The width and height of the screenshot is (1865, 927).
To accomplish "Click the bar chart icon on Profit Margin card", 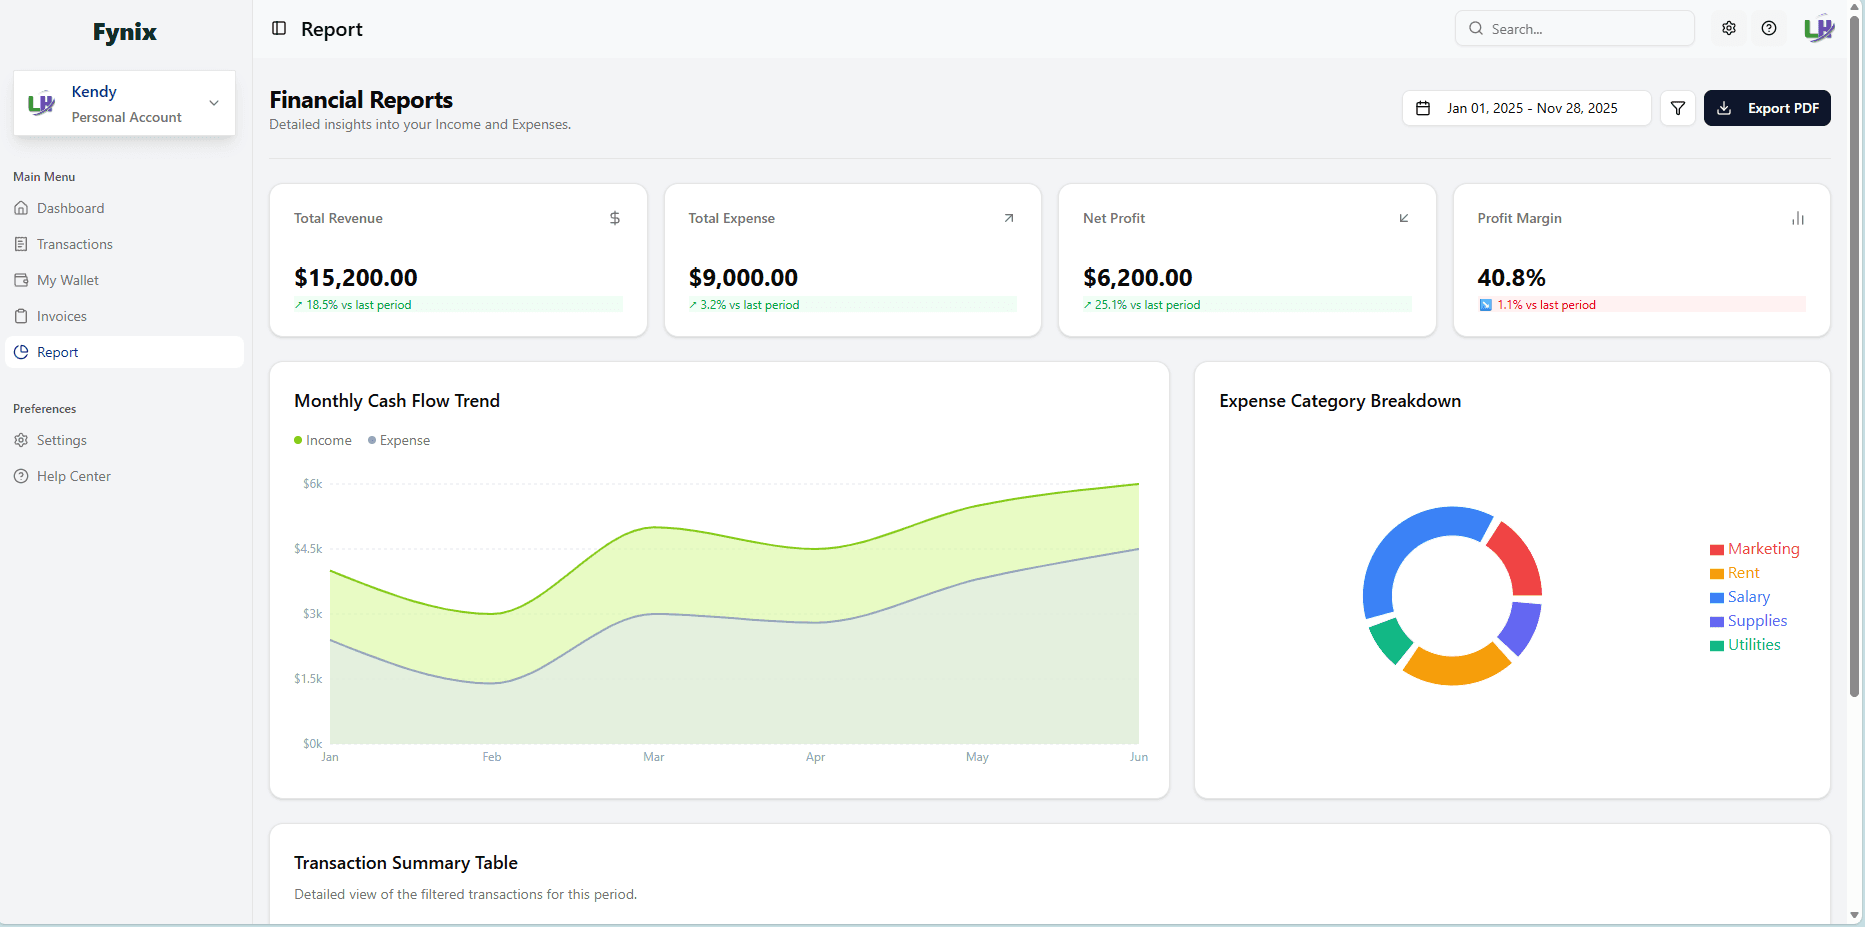I will click(x=1798, y=218).
